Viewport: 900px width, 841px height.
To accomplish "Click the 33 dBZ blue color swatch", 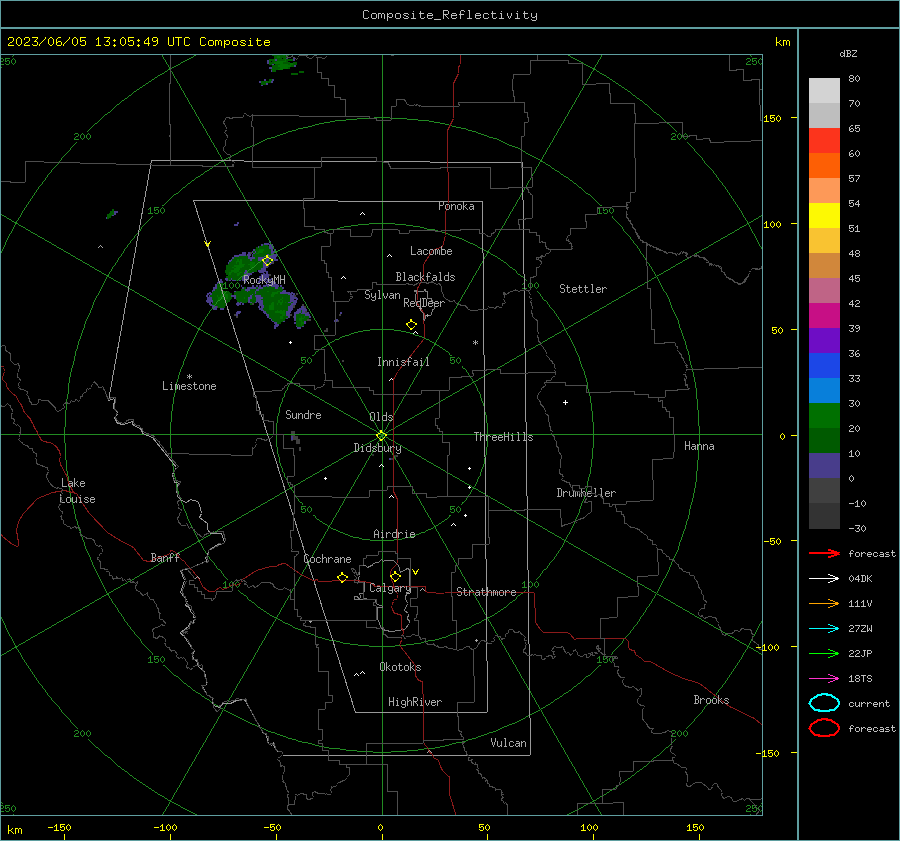I will coord(824,391).
